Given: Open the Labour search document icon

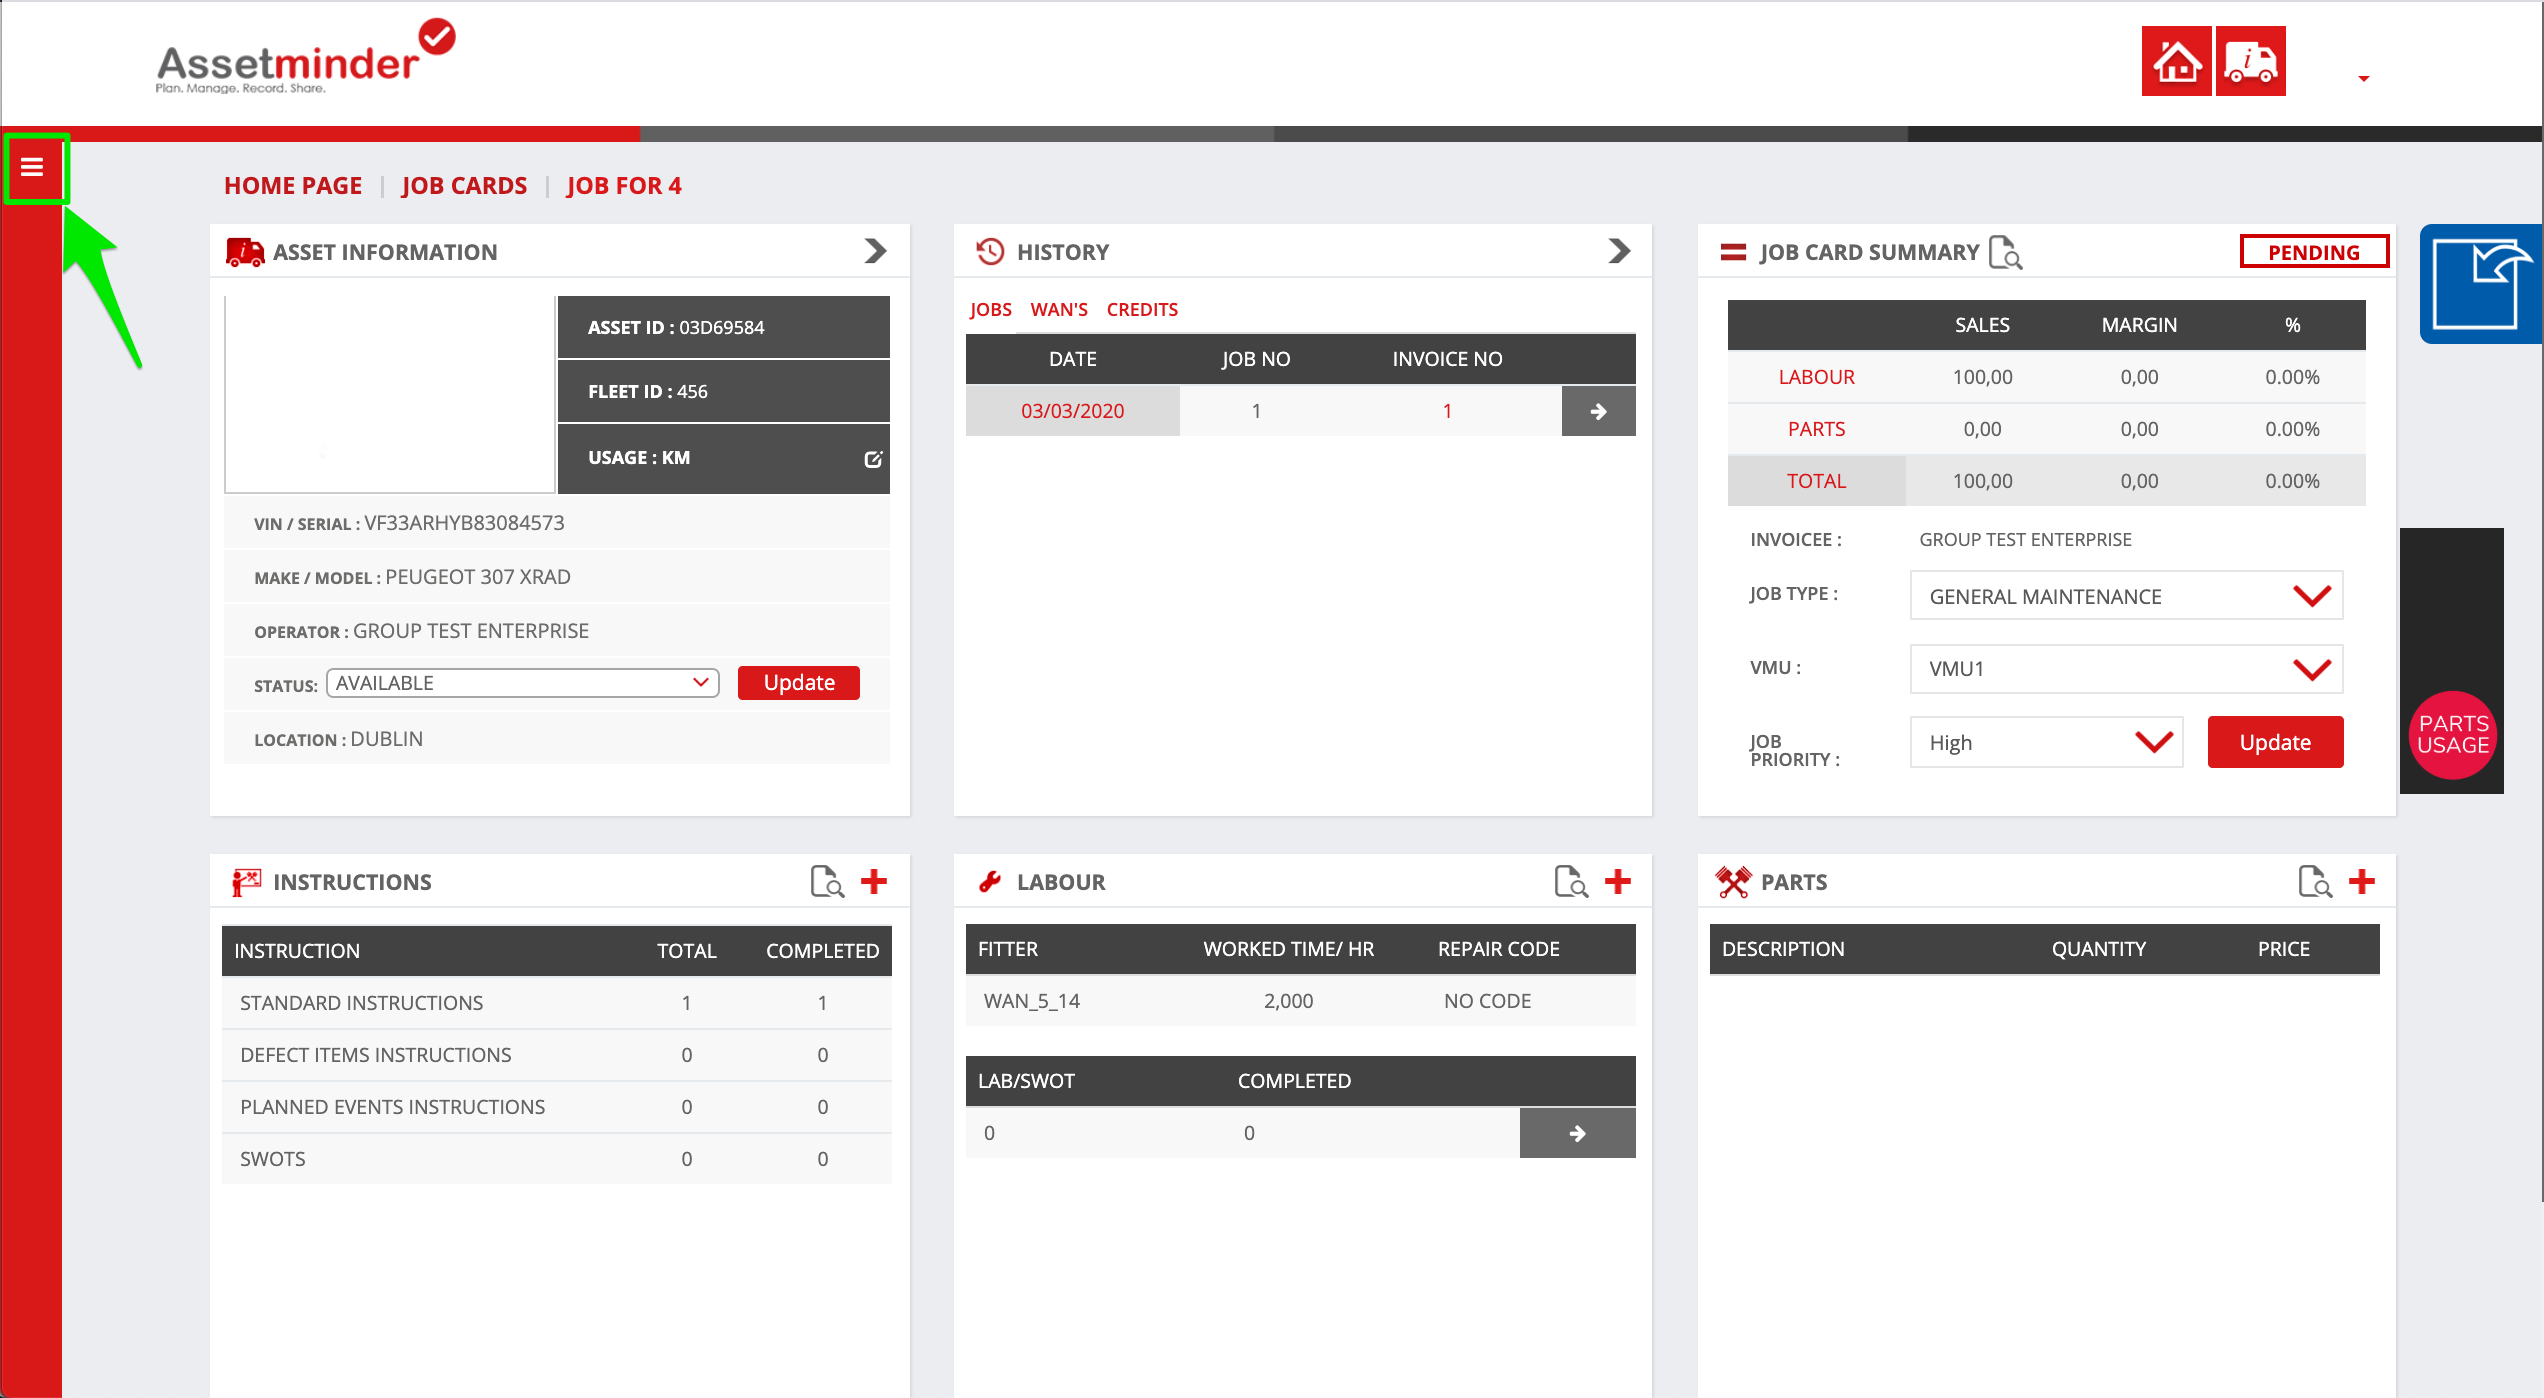Looking at the screenshot, I should click(1570, 881).
